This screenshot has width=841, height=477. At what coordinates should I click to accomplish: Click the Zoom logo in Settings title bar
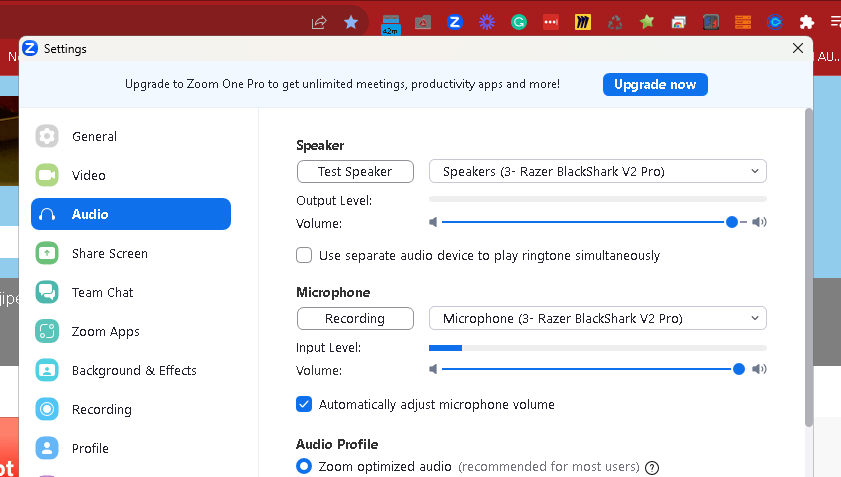[x=30, y=48]
